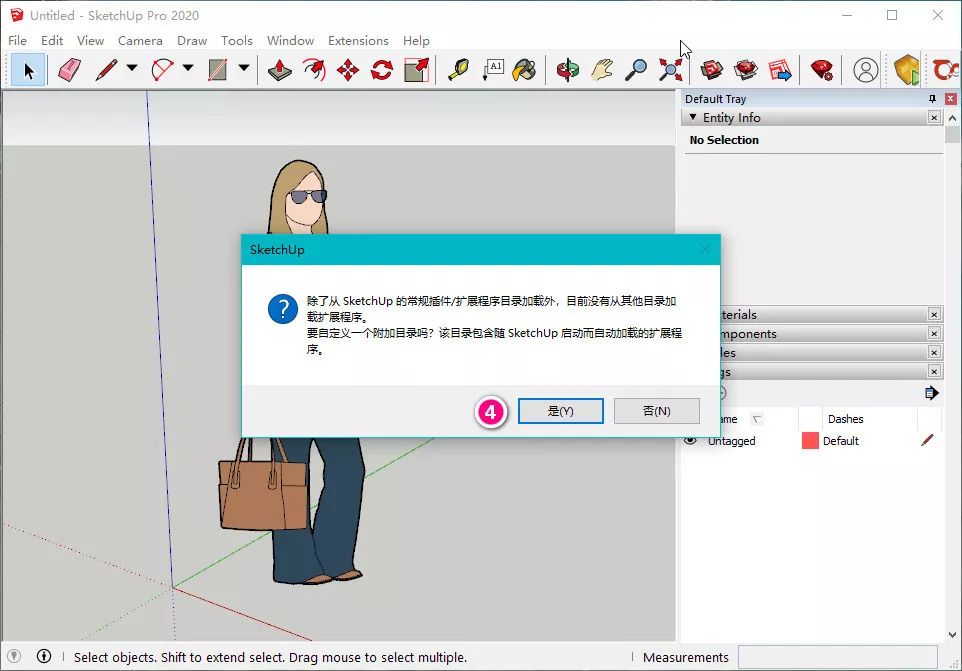Click the Zoom Extents tool
The width and height of the screenshot is (962, 671).
coord(671,70)
